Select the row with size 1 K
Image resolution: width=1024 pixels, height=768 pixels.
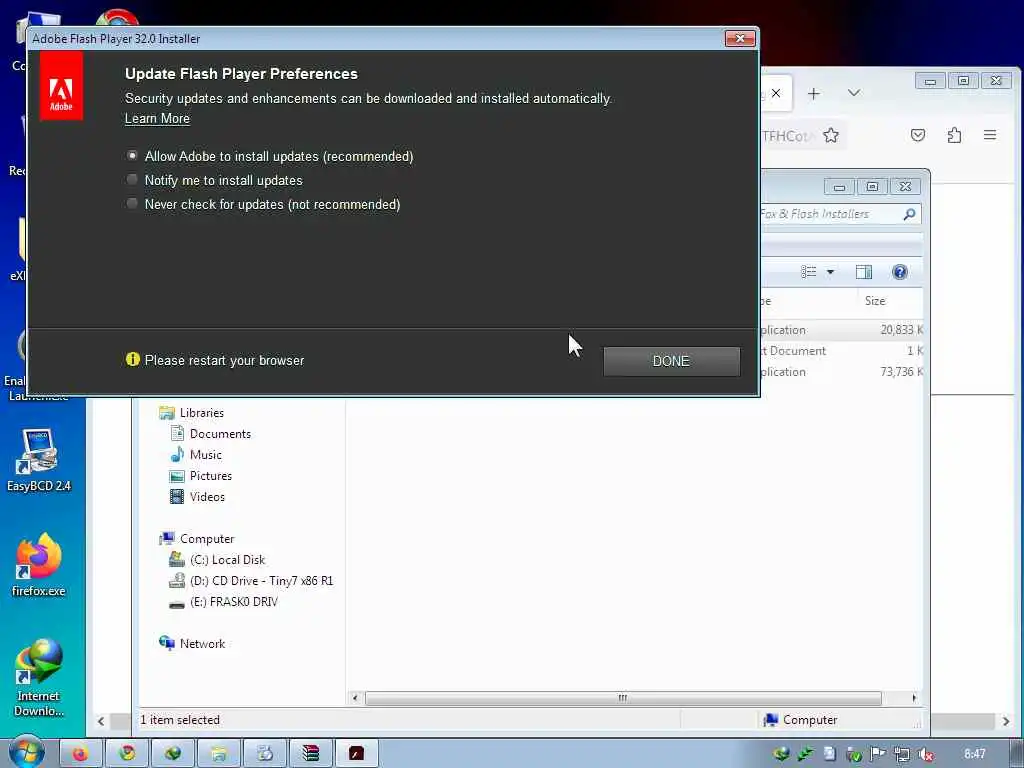[842, 351]
